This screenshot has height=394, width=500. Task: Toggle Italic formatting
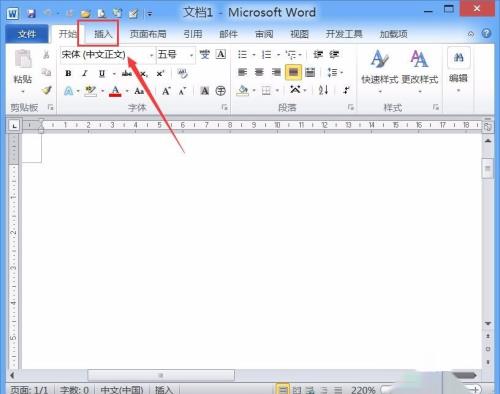point(85,73)
